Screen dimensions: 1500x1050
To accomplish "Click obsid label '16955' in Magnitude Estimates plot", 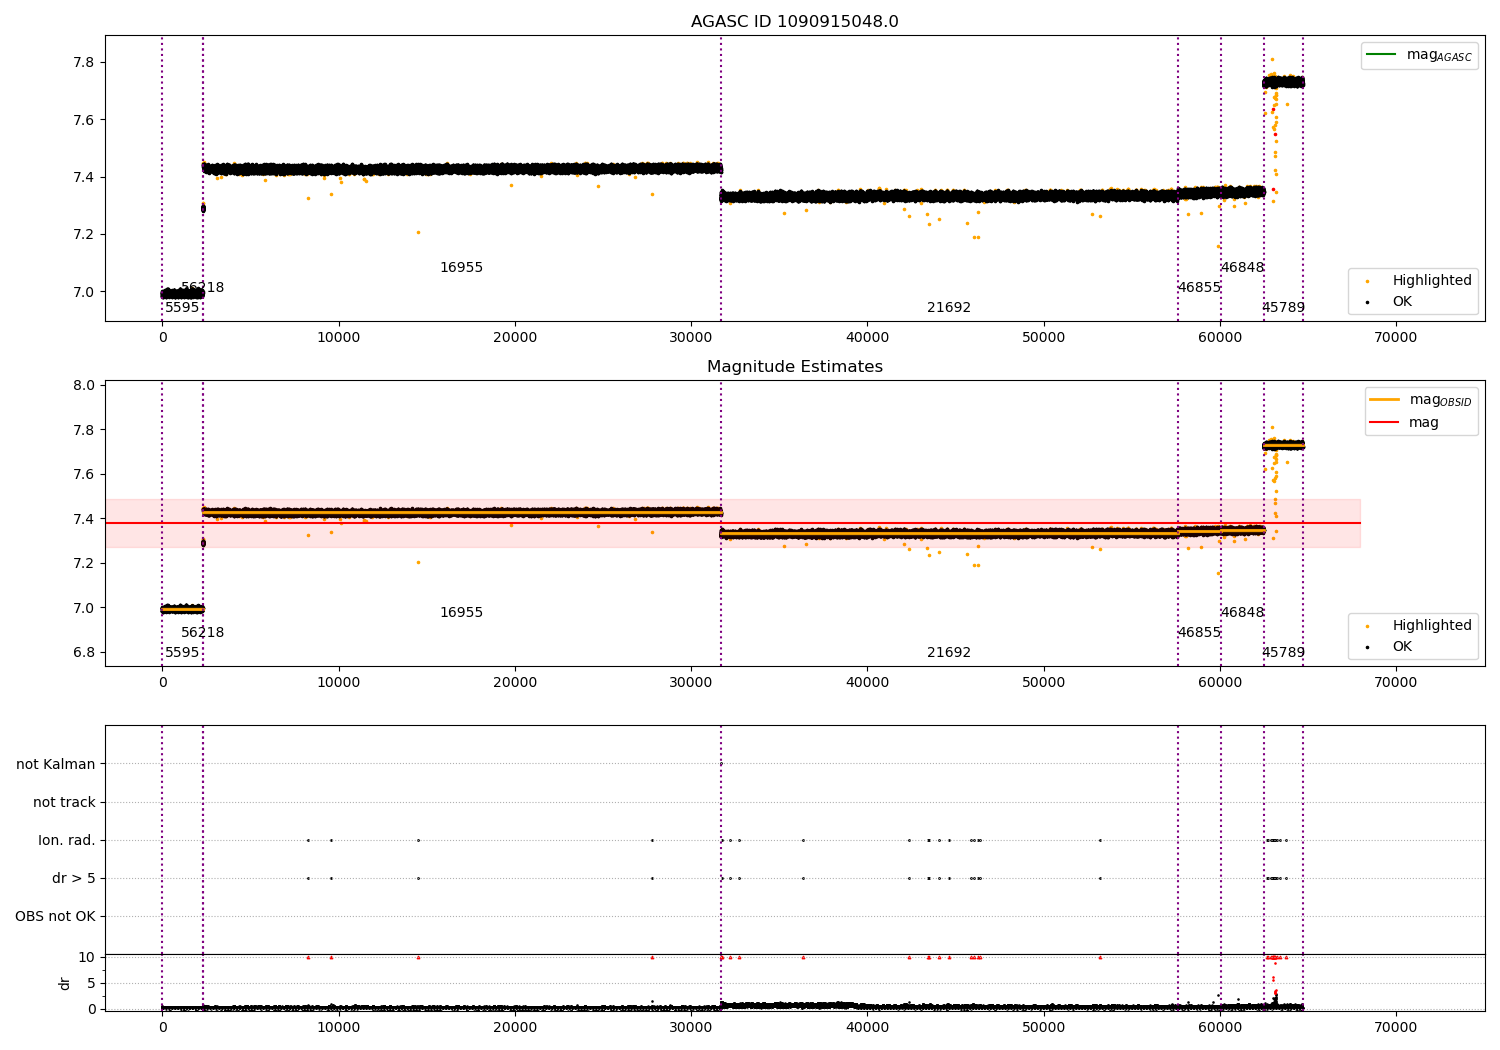I will (461, 613).
